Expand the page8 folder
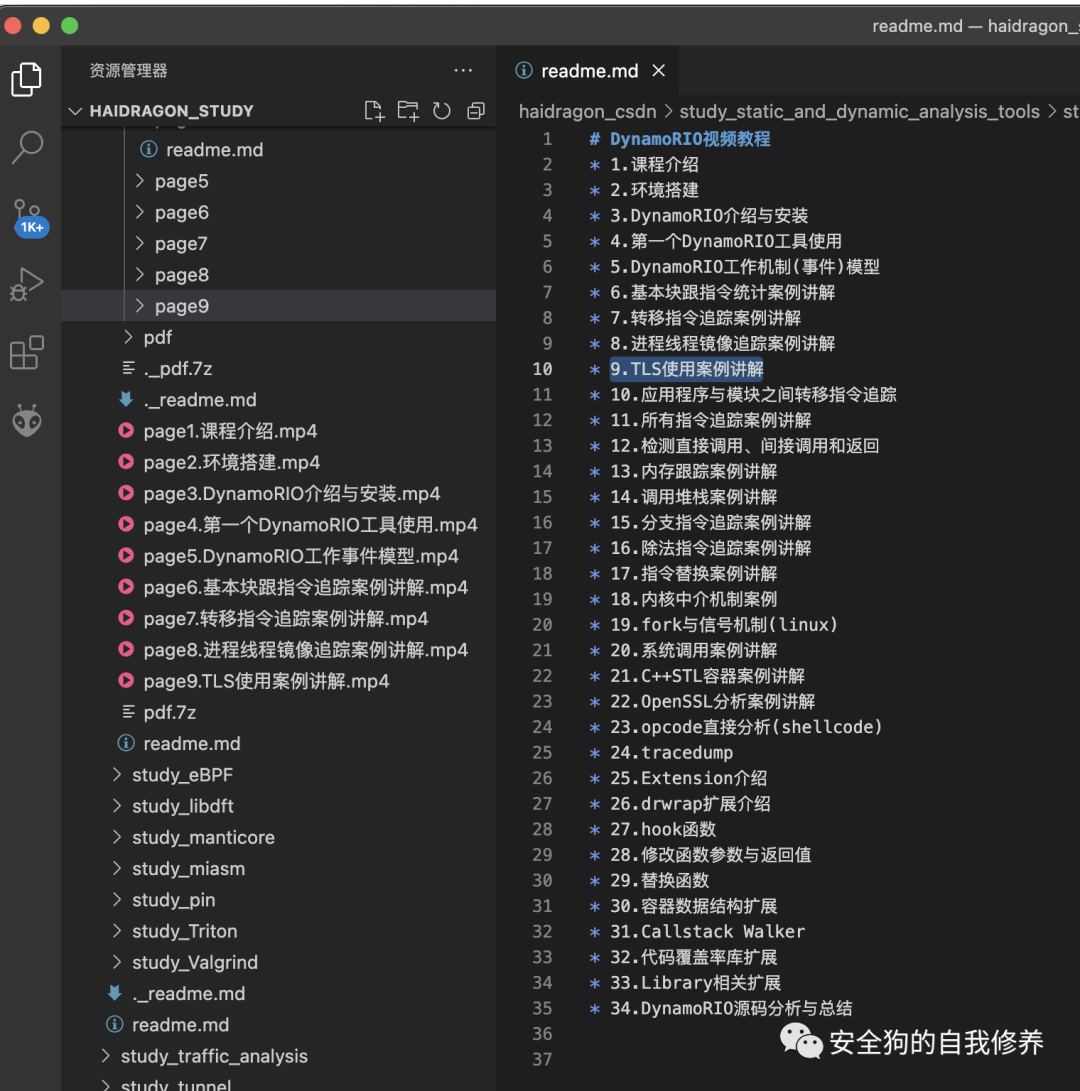 pyautogui.click(x=278, y=275)
